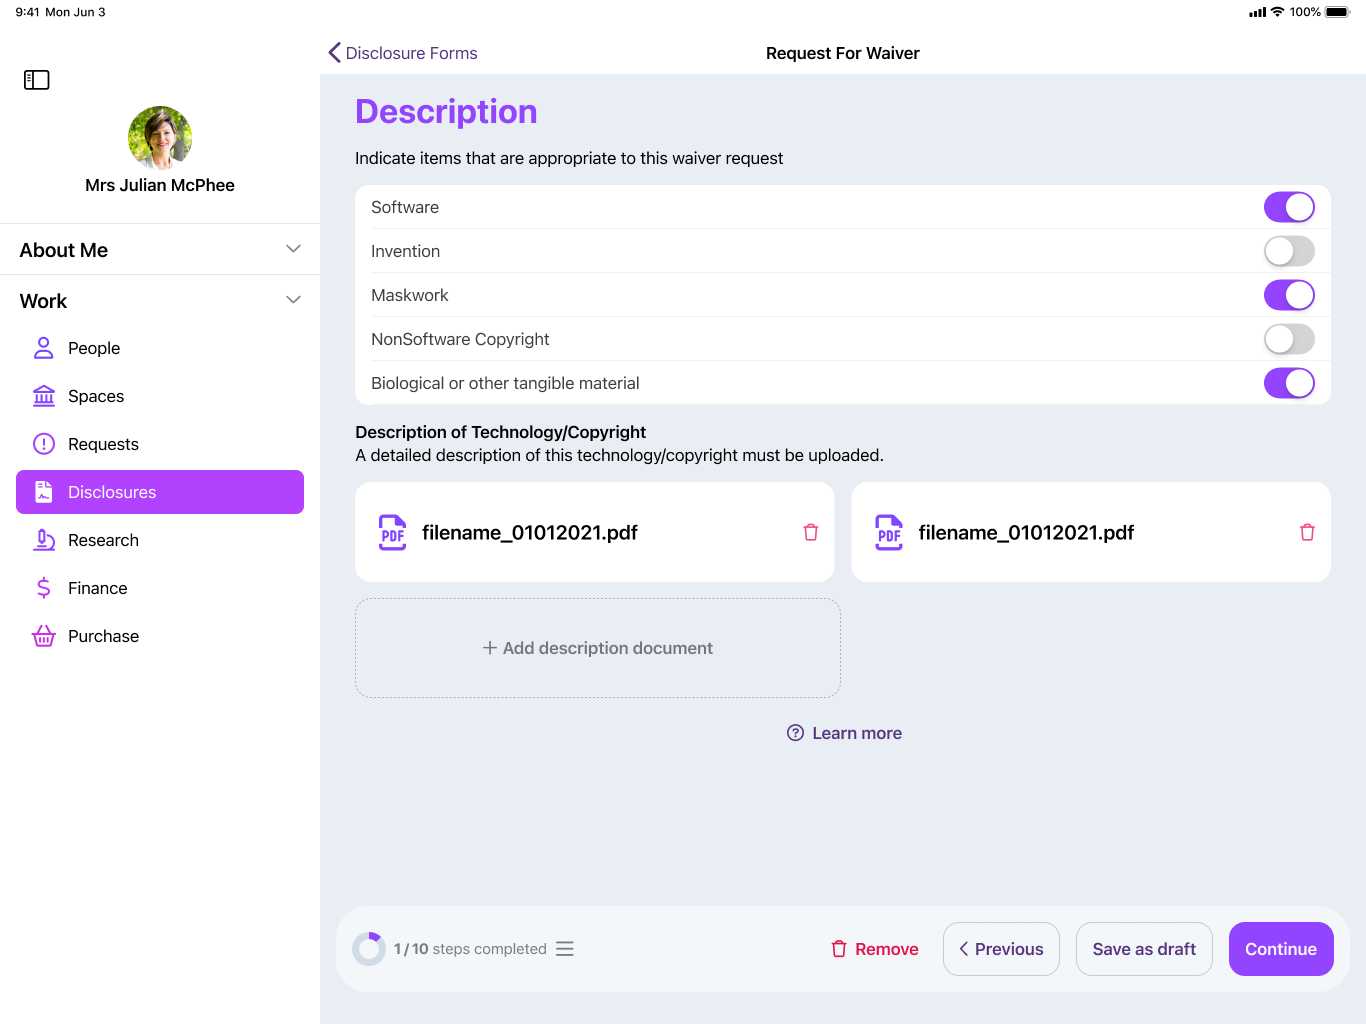Click trash icon on first PDF file
The width and height of the screenshot is (1366, 1024).
point(810,532)
